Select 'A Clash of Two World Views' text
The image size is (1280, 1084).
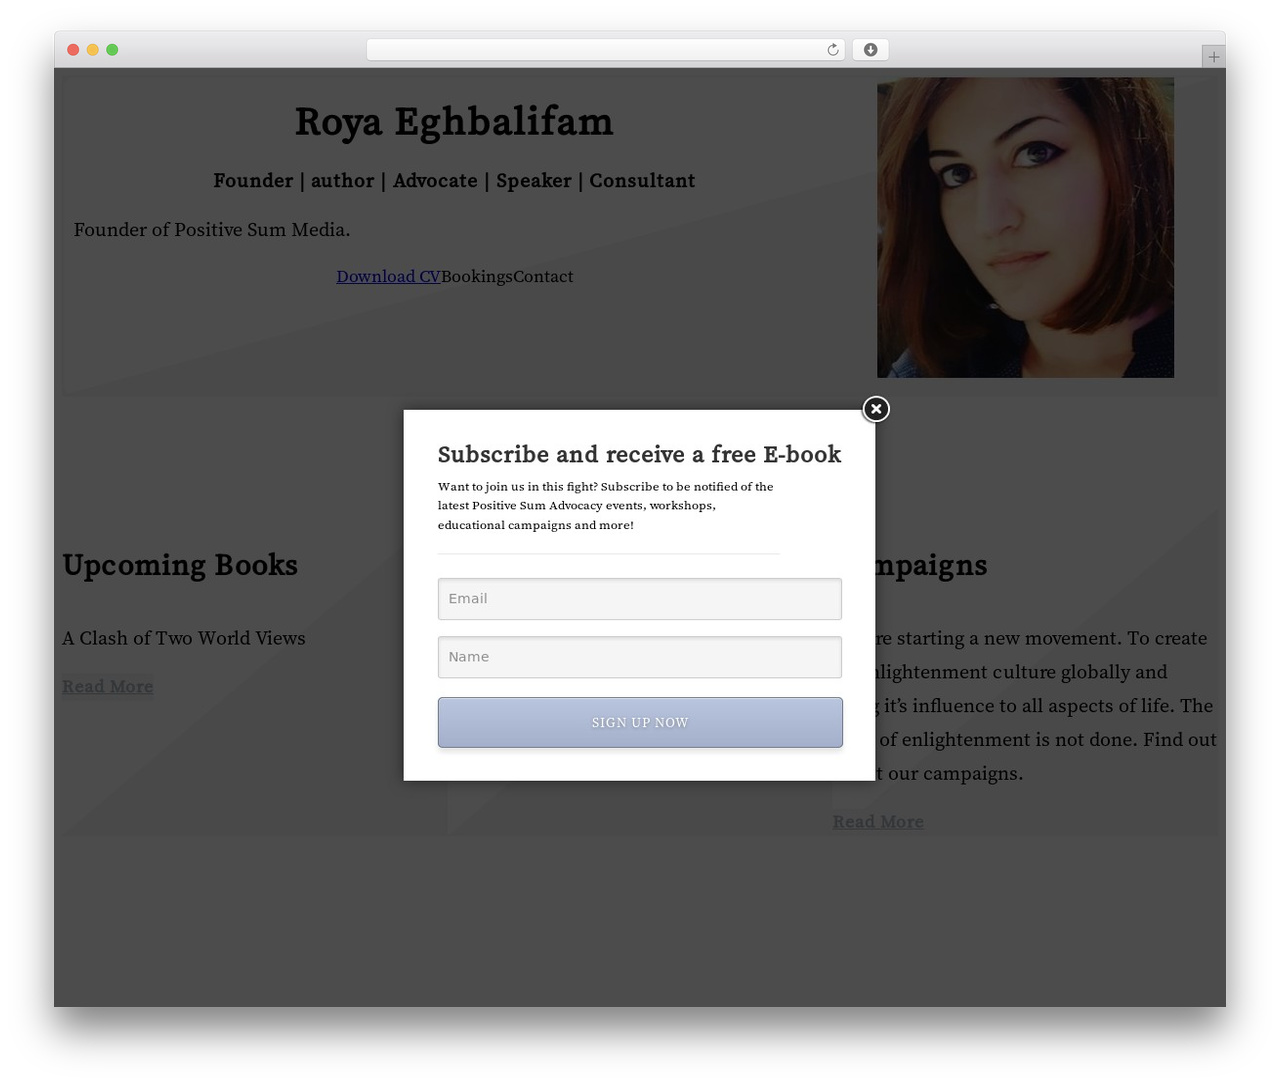(x=184, y=638)
